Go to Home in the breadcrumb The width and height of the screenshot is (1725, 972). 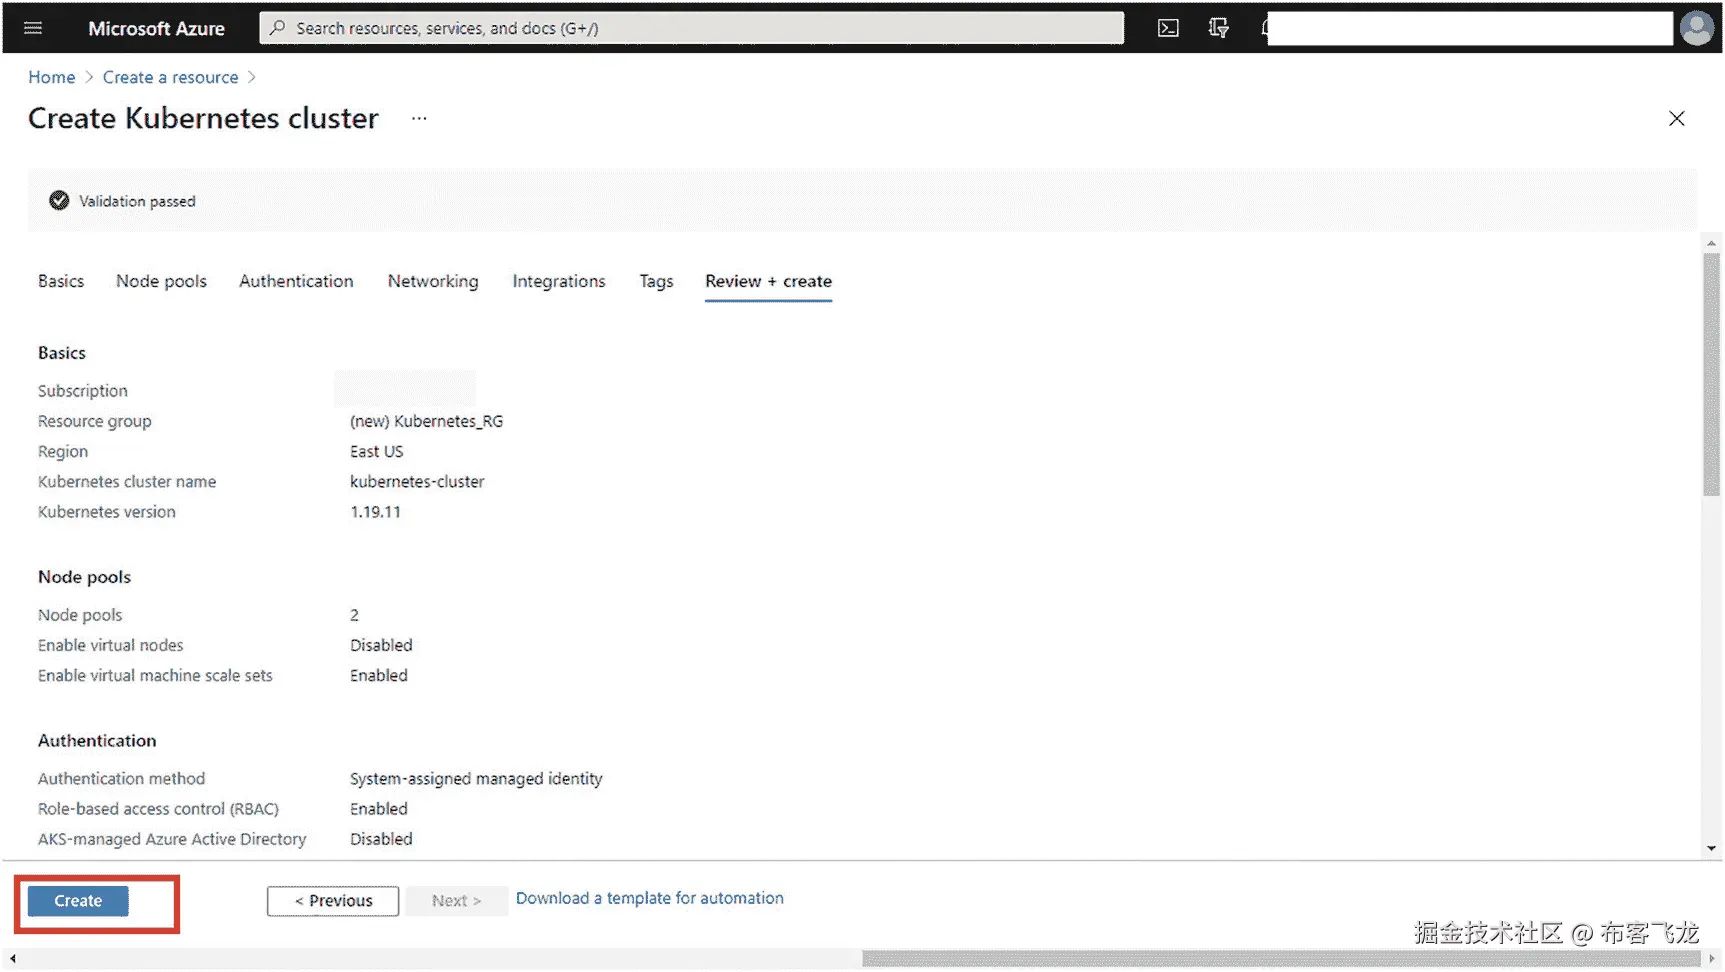pos(52,77)
